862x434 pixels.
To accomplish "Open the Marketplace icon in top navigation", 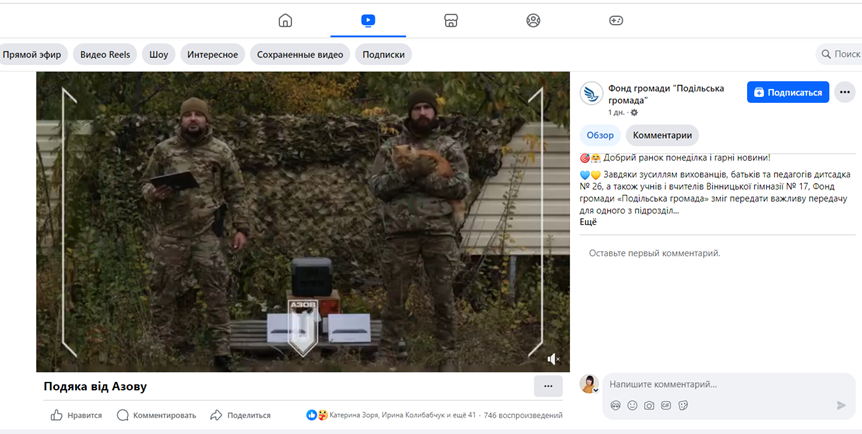I will coord(451,20).
